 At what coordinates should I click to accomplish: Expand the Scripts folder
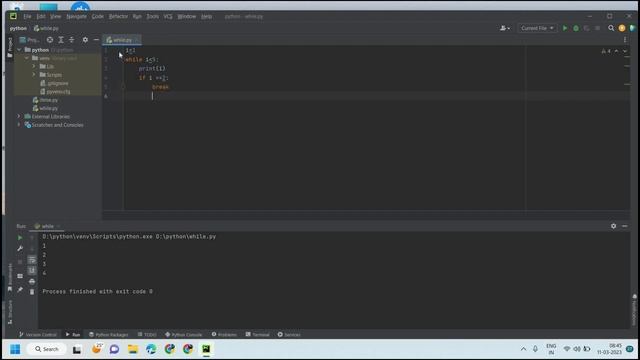[x=34, y=75]
